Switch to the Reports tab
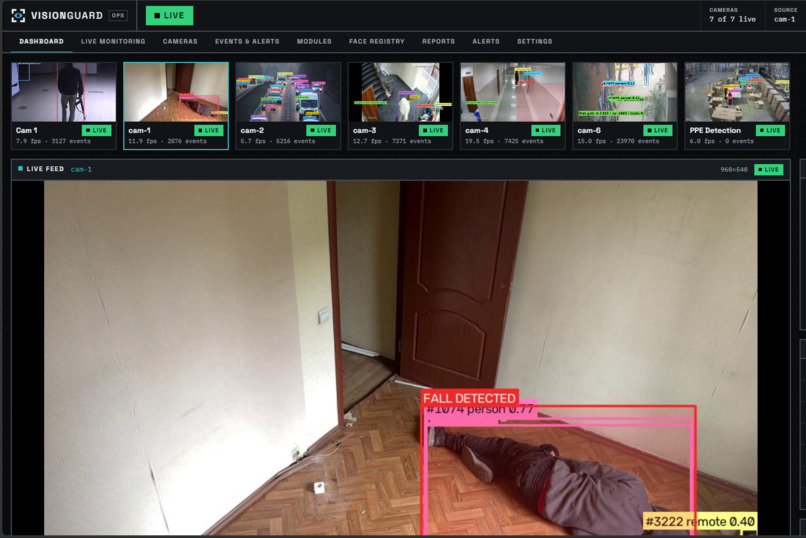806x538 pixels. click(438, 42)
